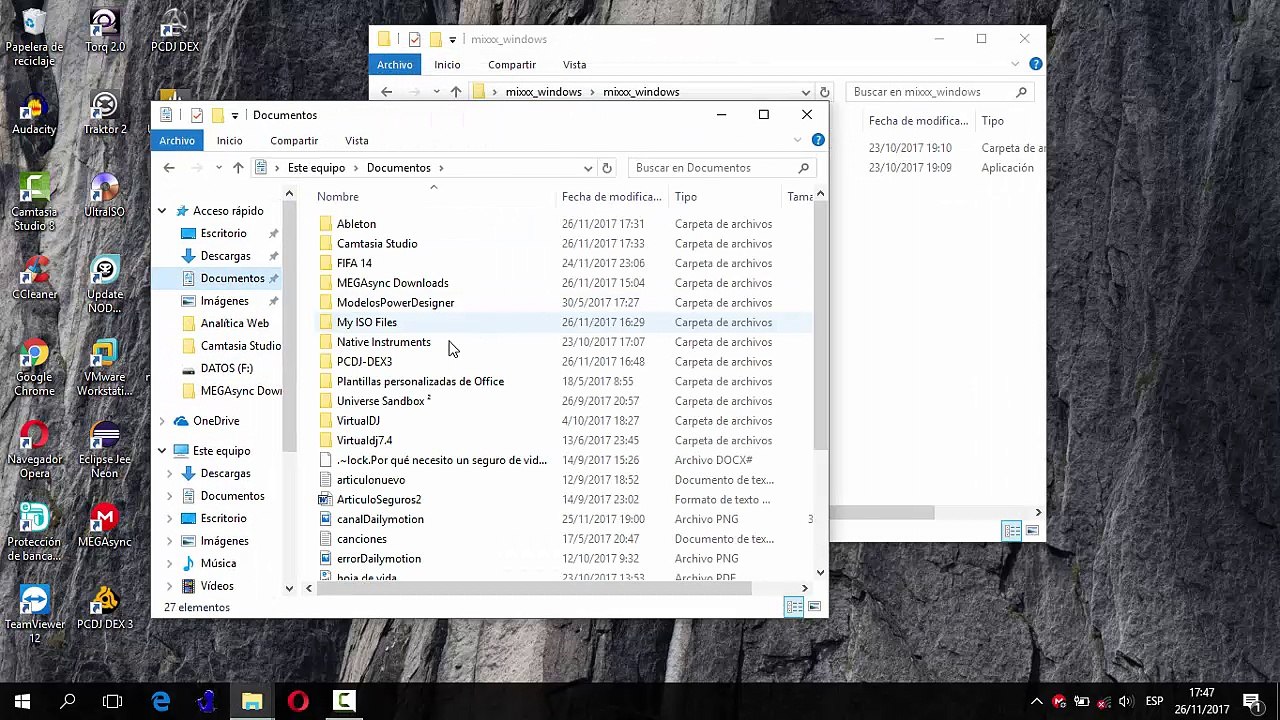Screen dimensions: 1280x720
Task: Open MEGAsync desktop shortcut
Action: click(x=105, y=526)
